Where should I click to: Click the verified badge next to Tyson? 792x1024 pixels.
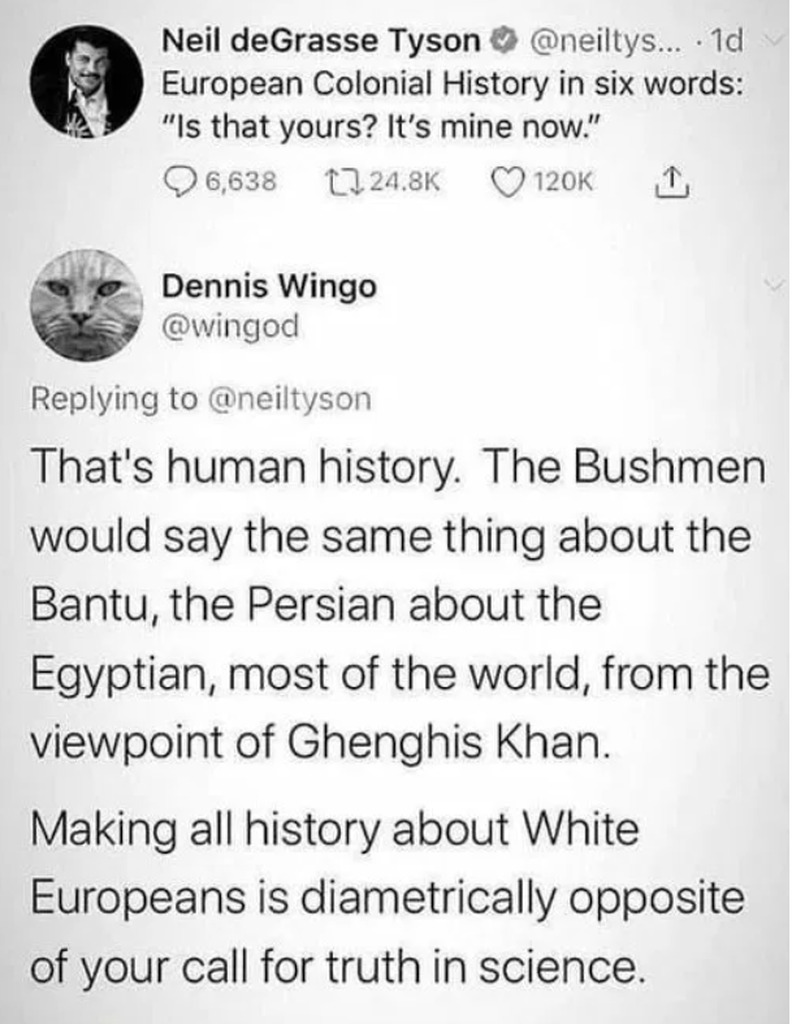505,42
